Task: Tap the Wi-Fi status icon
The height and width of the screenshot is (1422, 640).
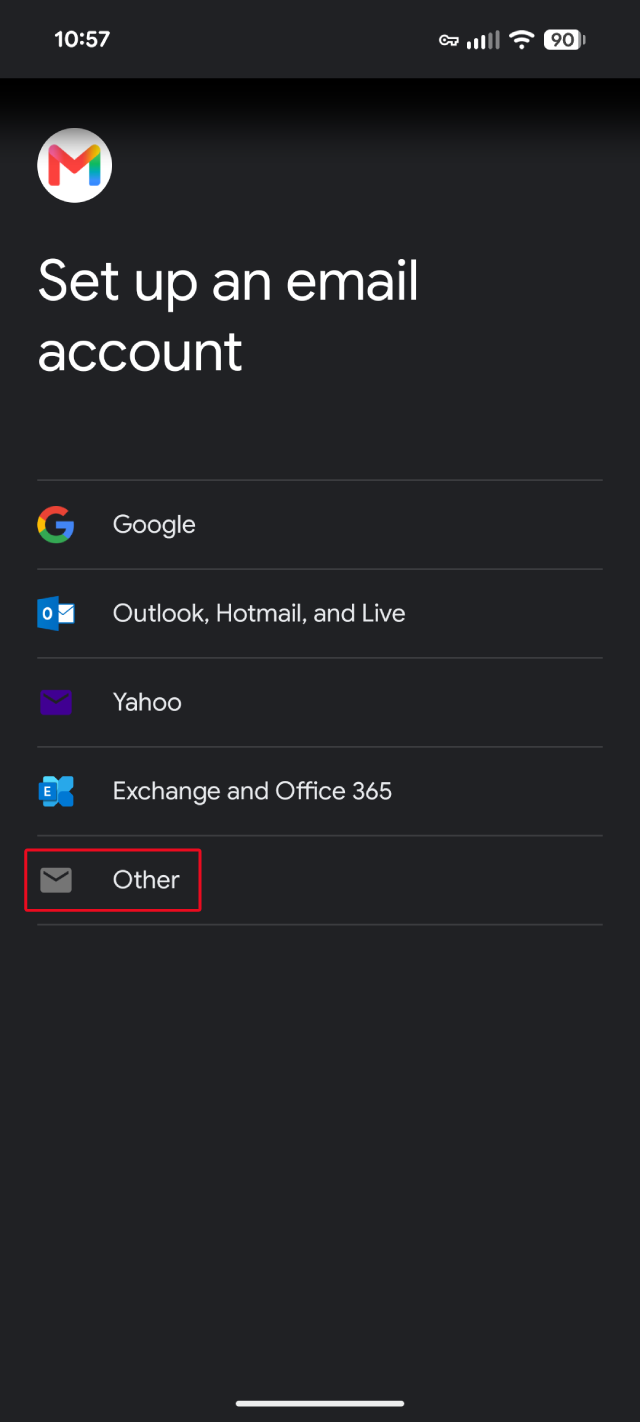Action: point(521,40)
